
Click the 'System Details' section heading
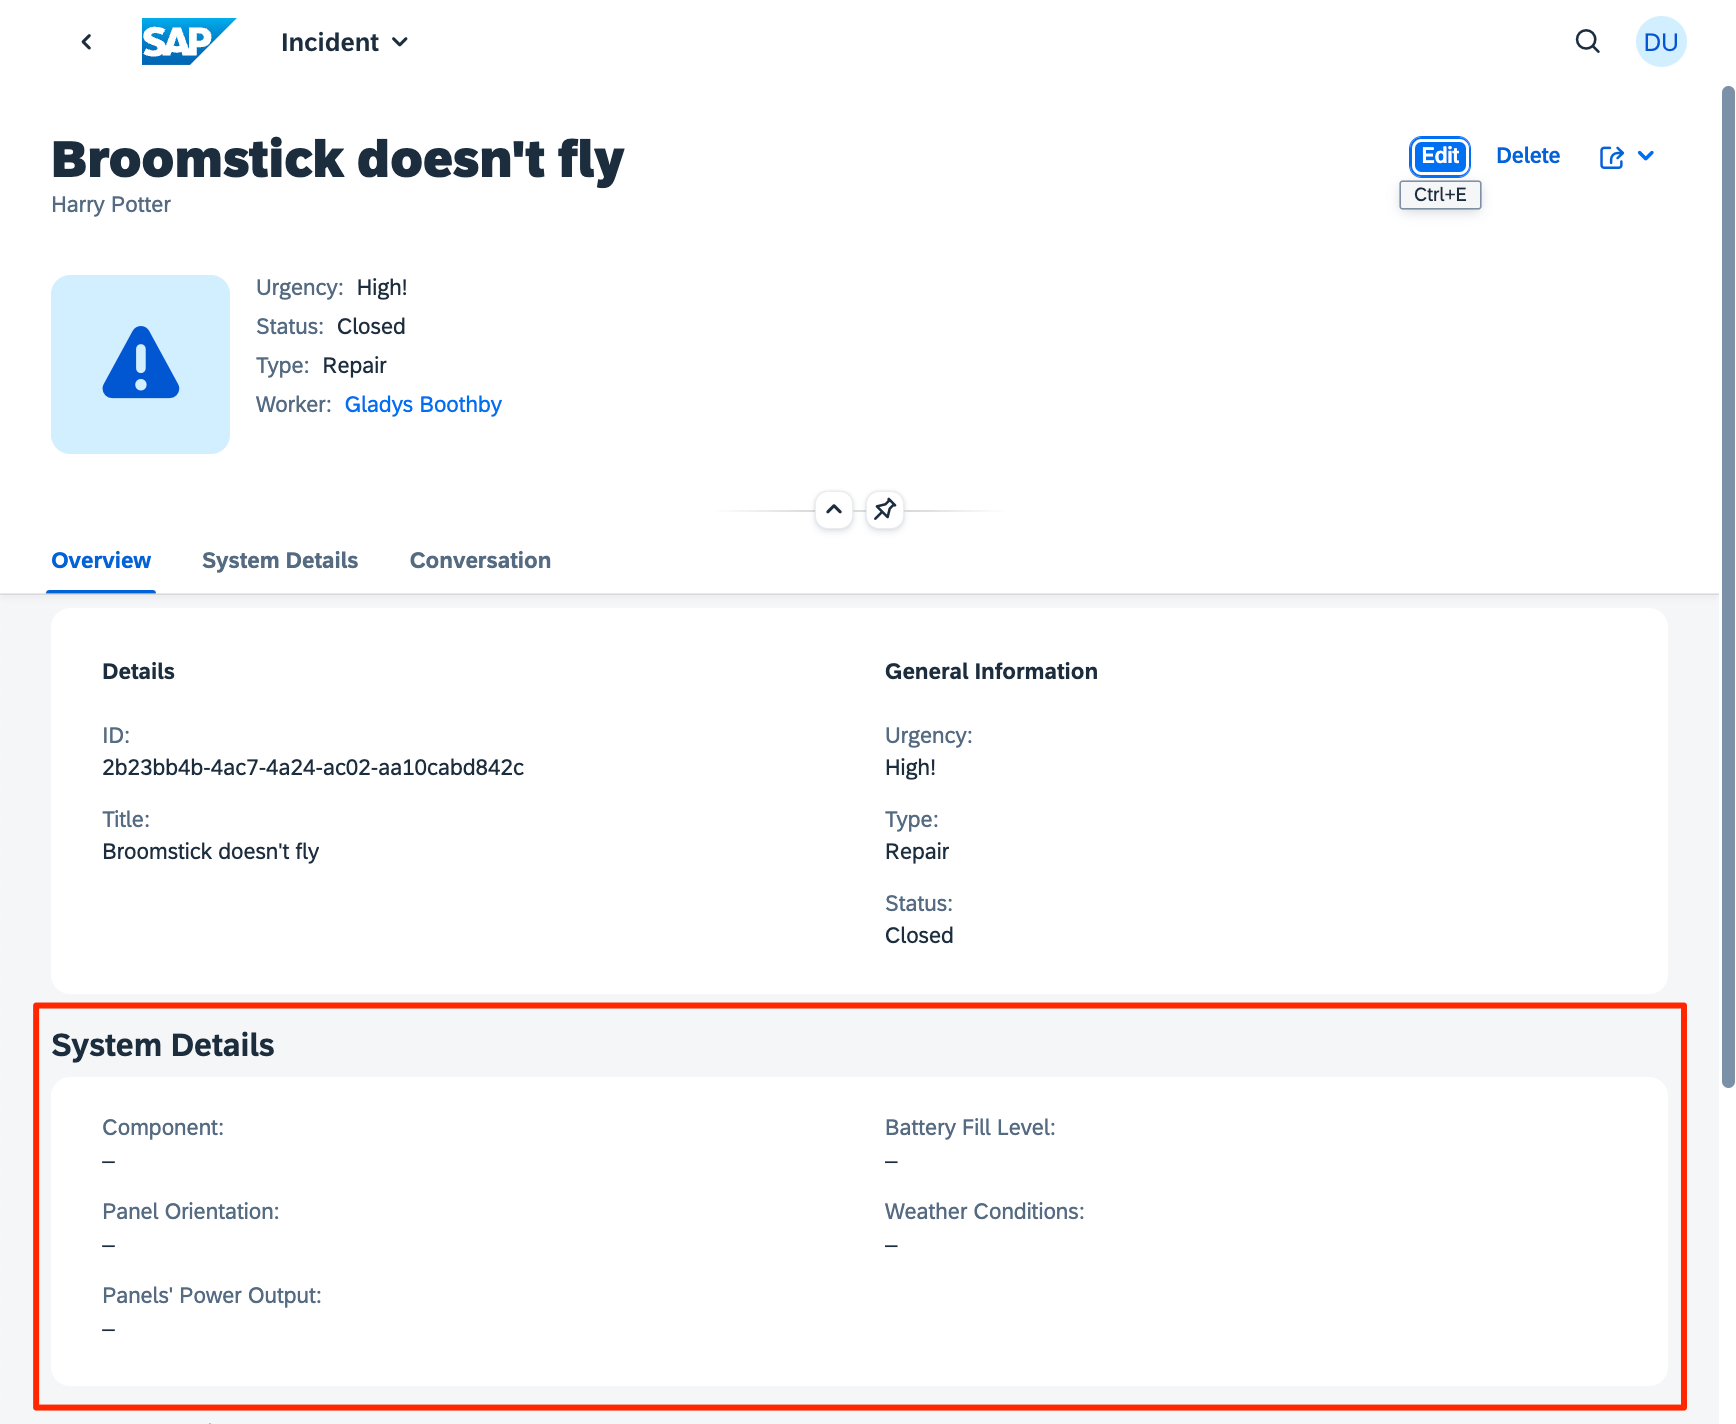(163, 1045)
